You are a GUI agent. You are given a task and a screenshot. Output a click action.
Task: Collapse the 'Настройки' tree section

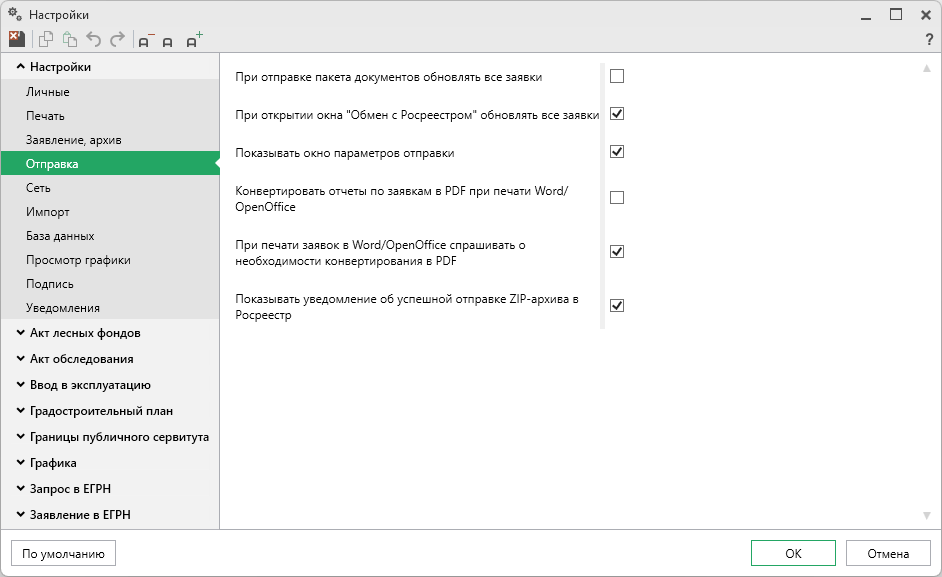(x=21, y=67)
